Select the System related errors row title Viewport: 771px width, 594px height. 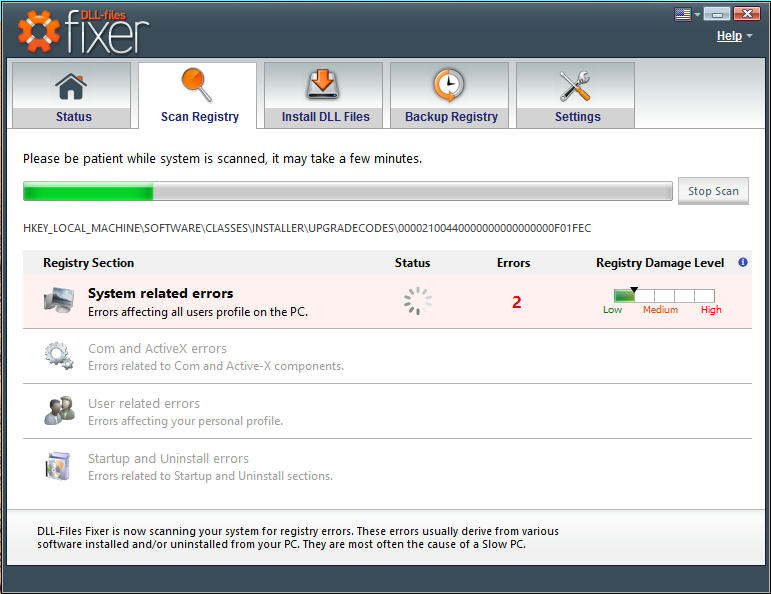[160, 294]
